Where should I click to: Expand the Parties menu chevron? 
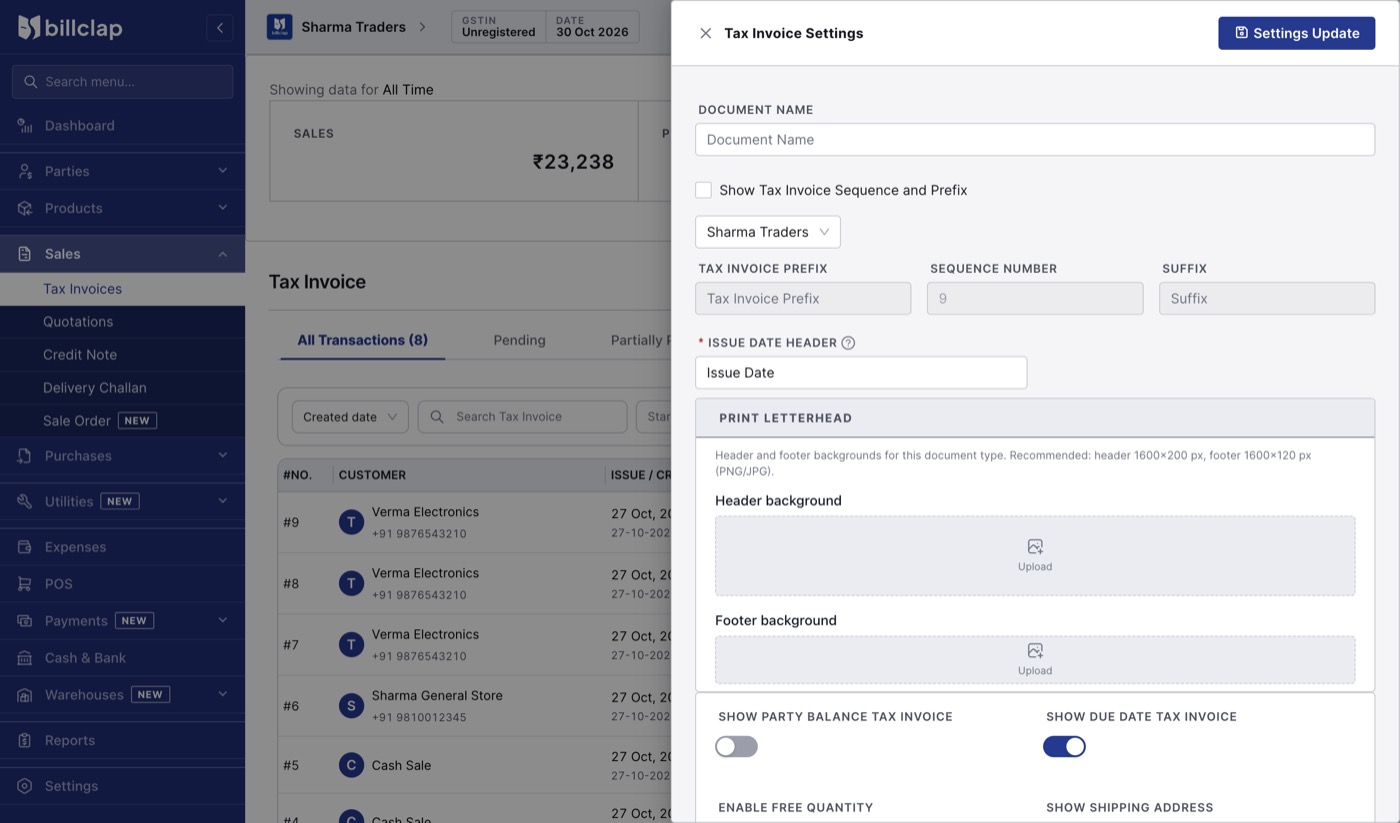point(222,171)
